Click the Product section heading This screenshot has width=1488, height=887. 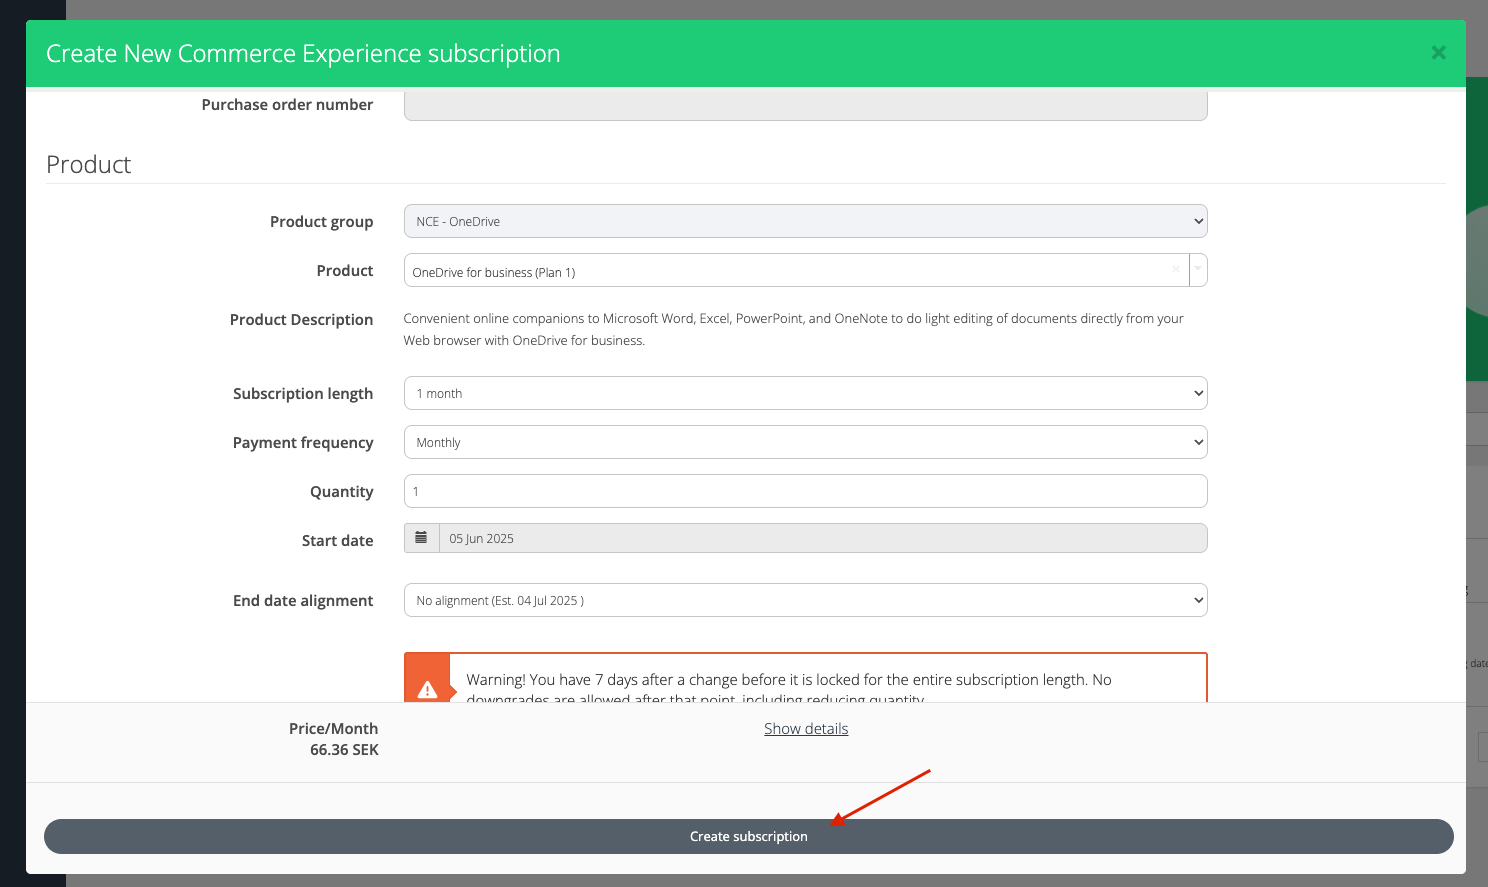89,165
